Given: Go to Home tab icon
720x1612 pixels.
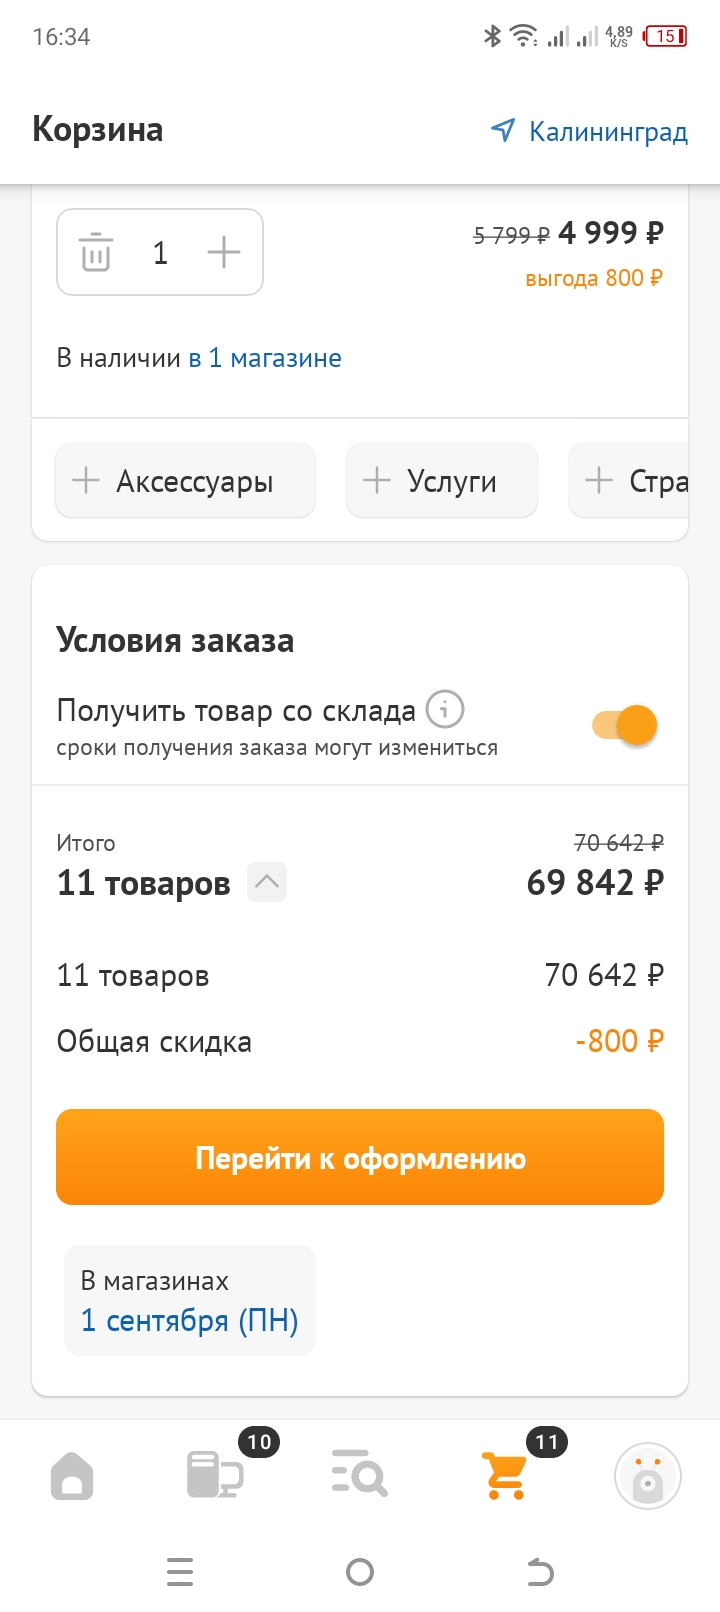Looking at the screenshot, I should coord(72,1476).
